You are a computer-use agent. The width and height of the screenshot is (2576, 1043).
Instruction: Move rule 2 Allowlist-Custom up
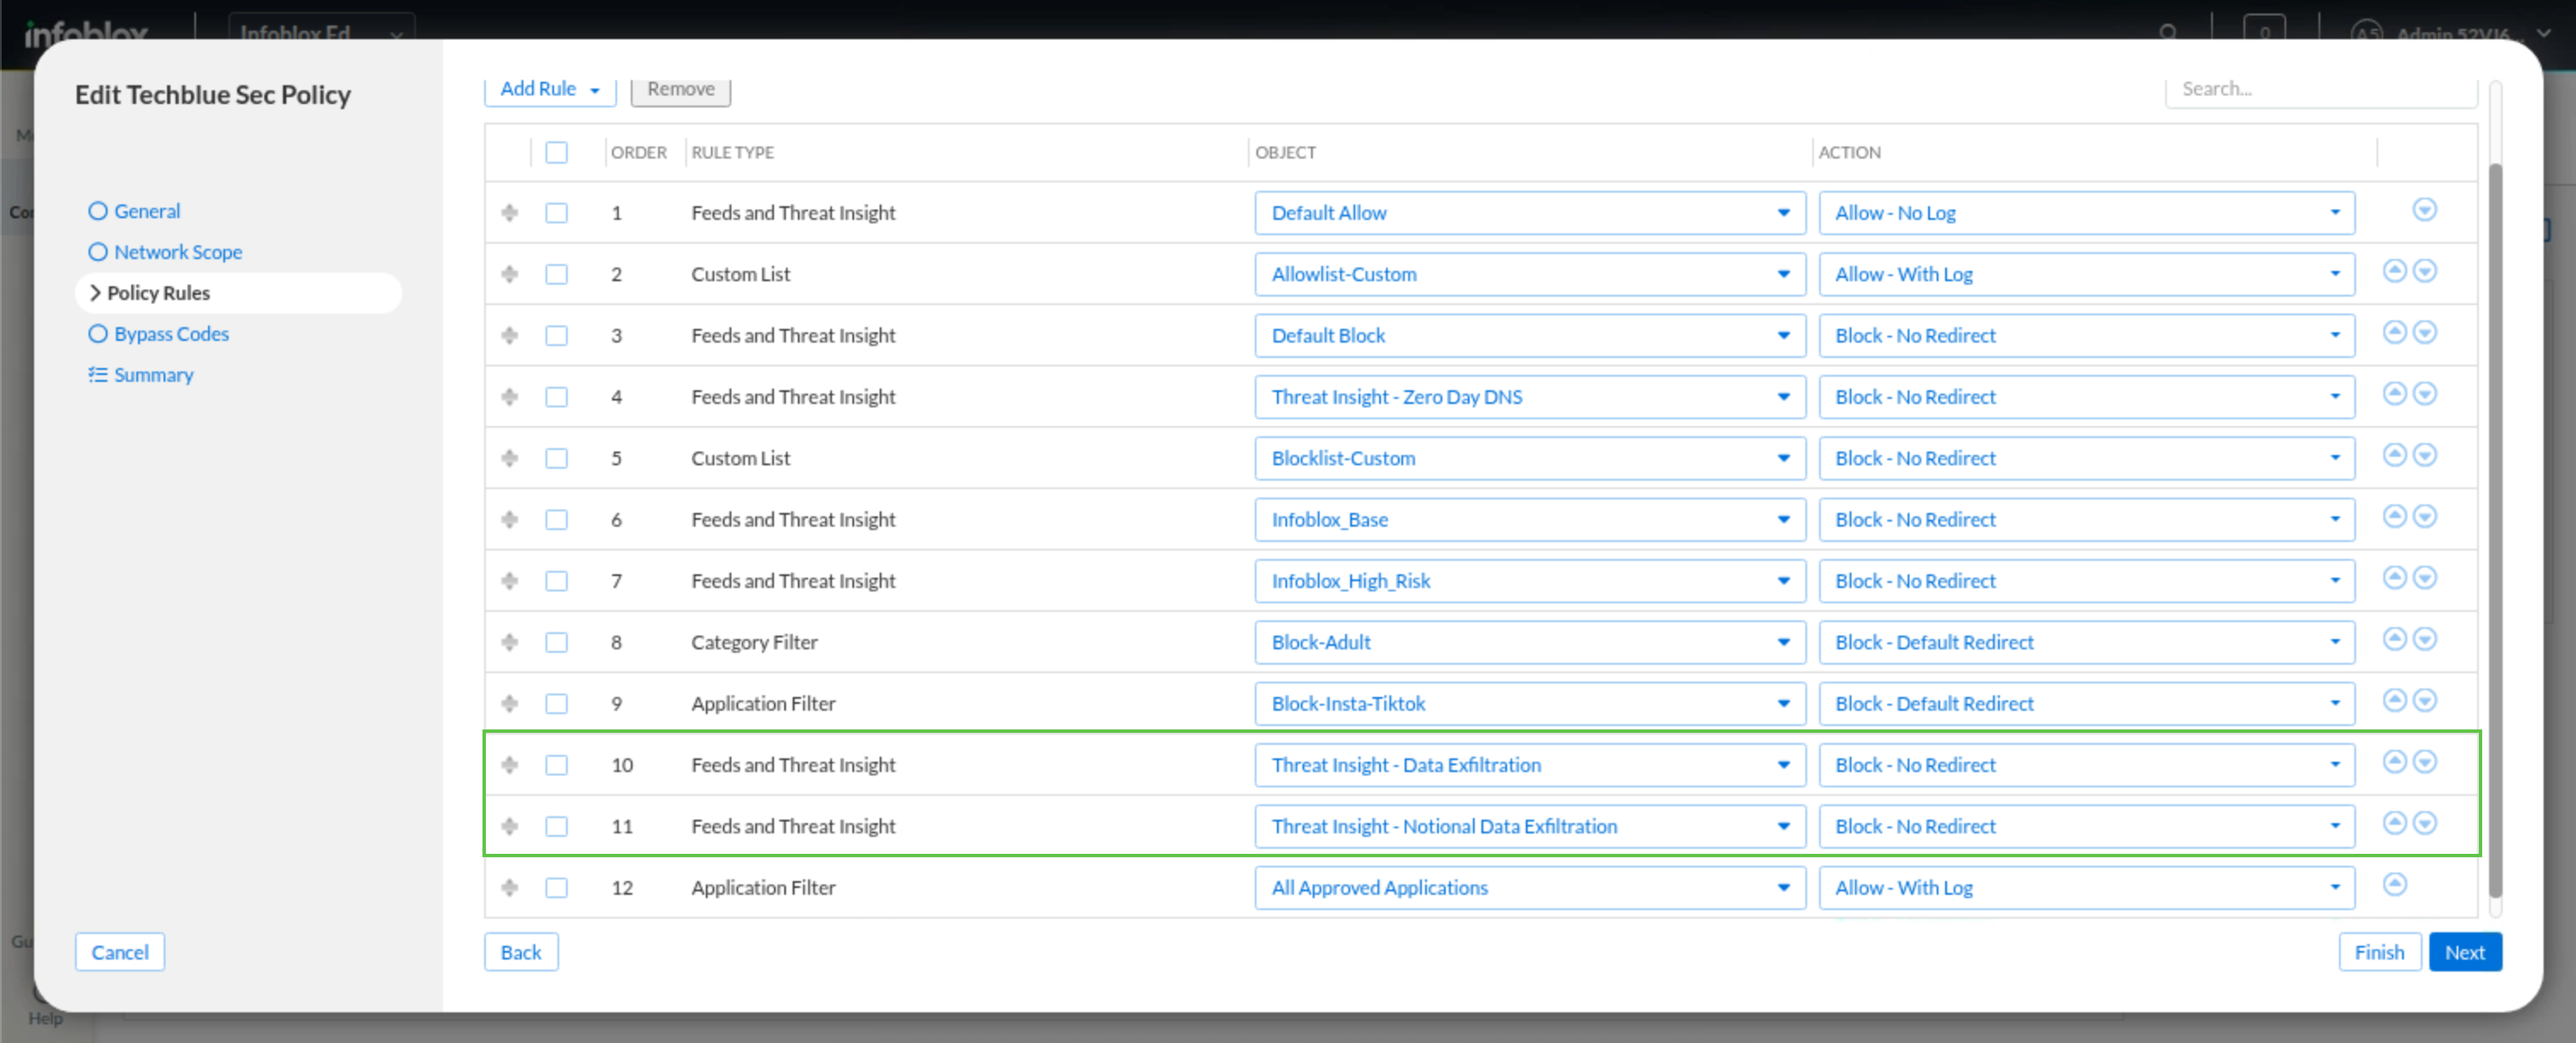tap(2394, 271)
